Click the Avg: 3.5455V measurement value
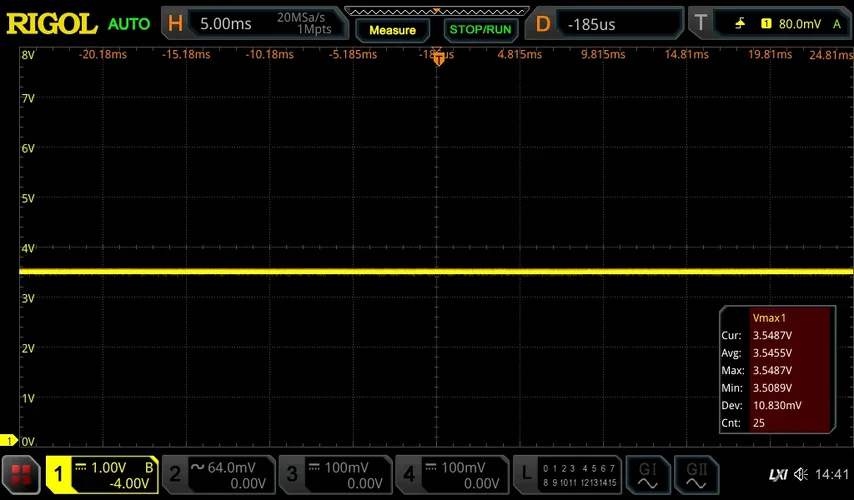Viewport: 854px width, 500px height. [772, 353]
